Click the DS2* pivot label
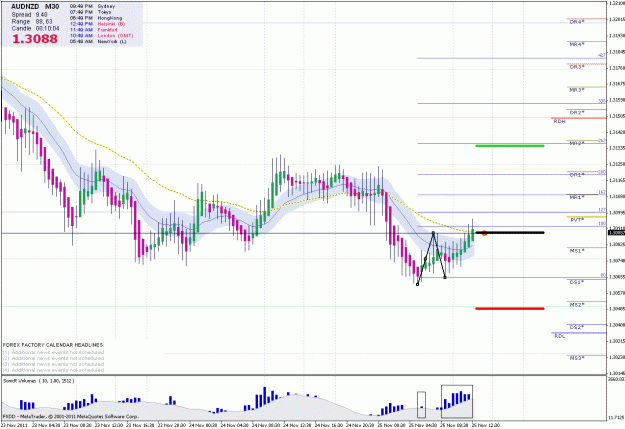 pos(577,327)
